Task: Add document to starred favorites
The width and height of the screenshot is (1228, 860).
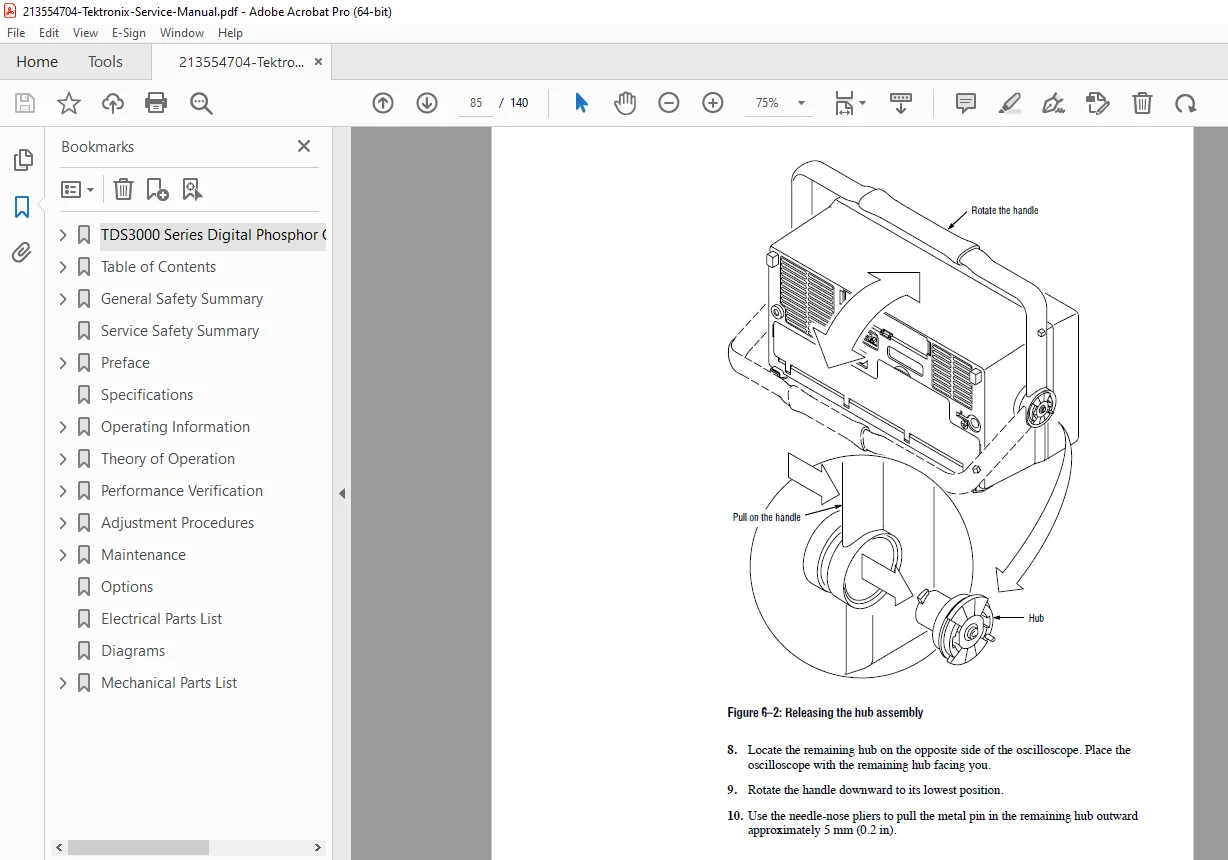Action: click(68, 103)
